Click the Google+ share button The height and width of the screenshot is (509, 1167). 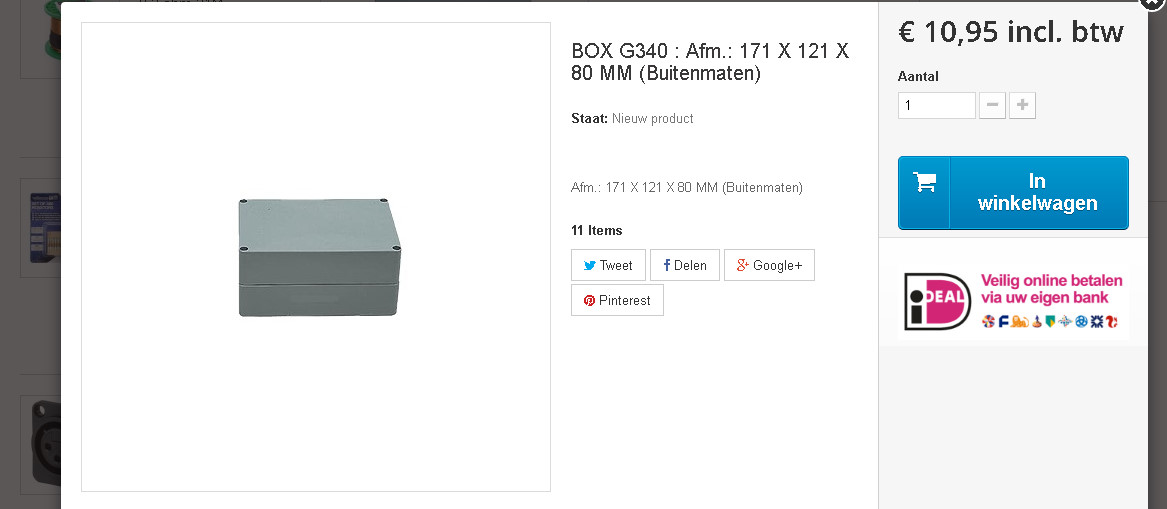coord(769,265)
